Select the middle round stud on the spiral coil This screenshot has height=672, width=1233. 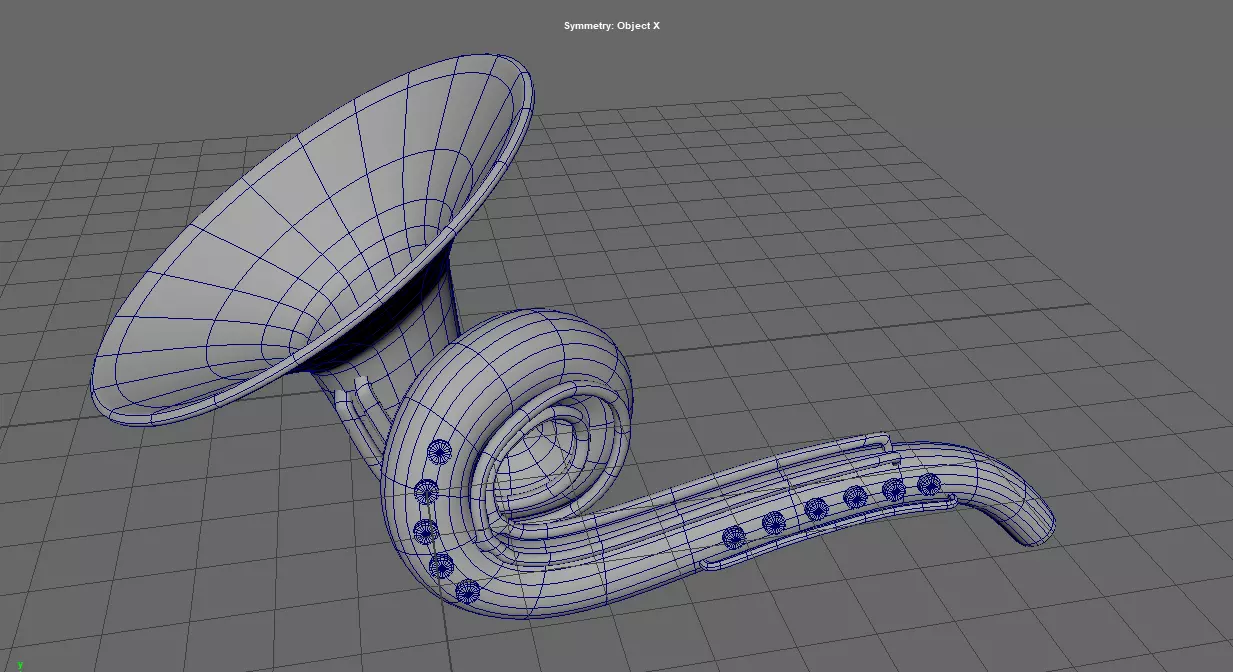[x=426, y=530]
